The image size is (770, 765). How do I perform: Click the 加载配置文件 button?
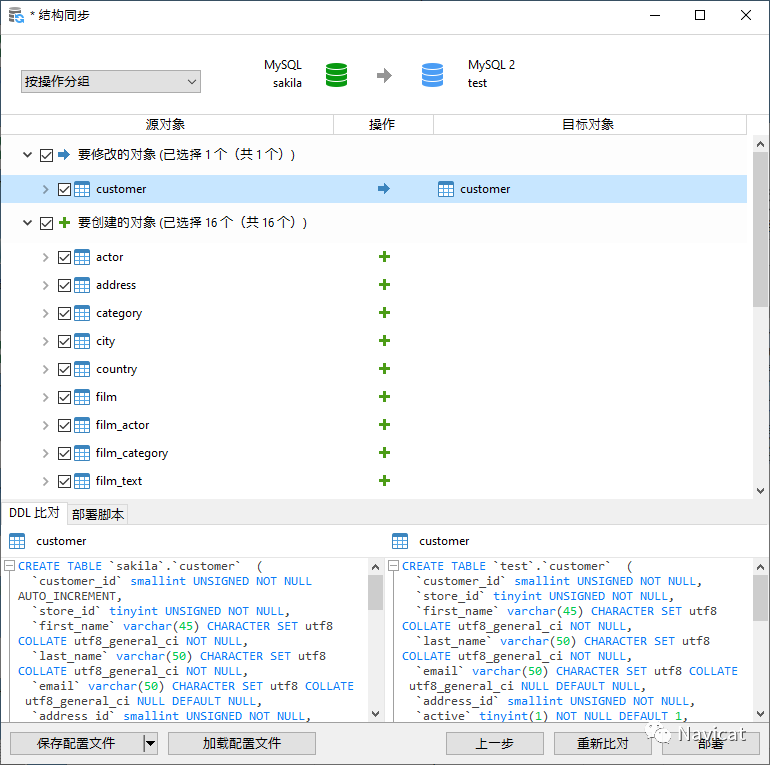(x=242, y=743)
